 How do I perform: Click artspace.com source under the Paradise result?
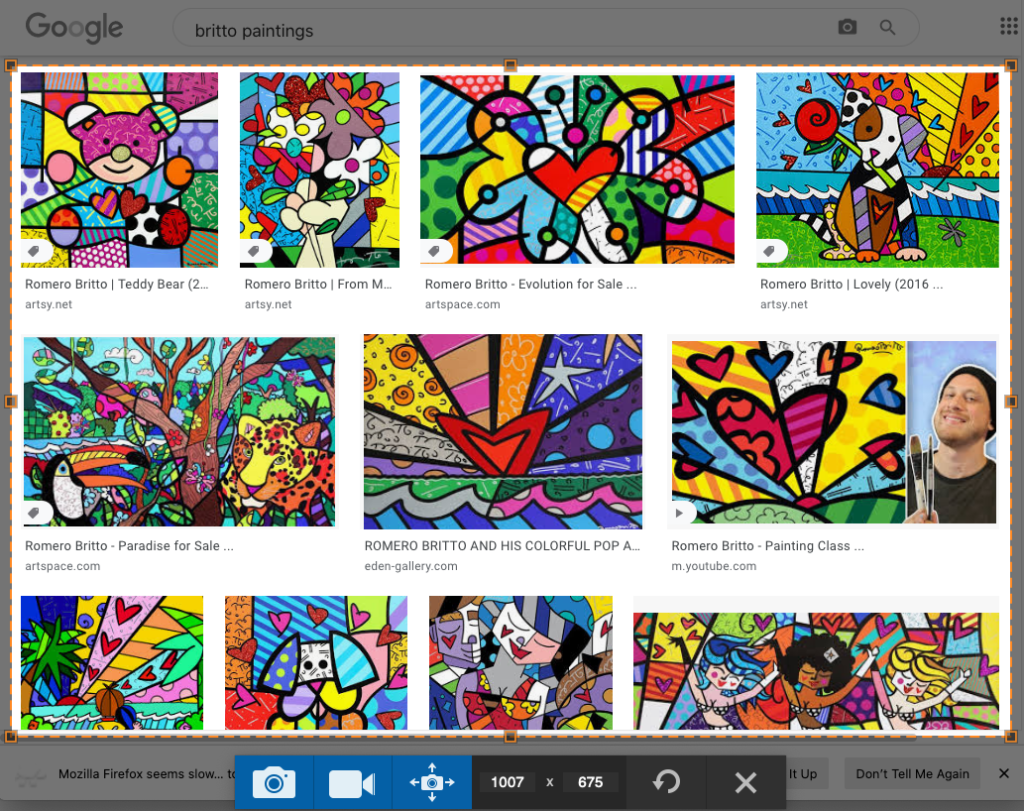coord(63,566)
